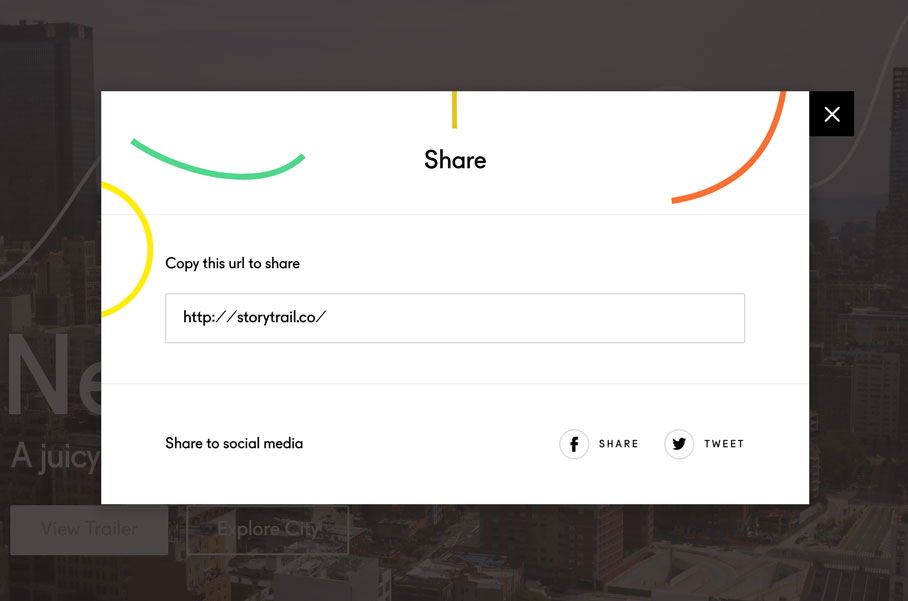Click the Twitter bird icon
This screenshot has width=908, height=601.
click(679, 444)
